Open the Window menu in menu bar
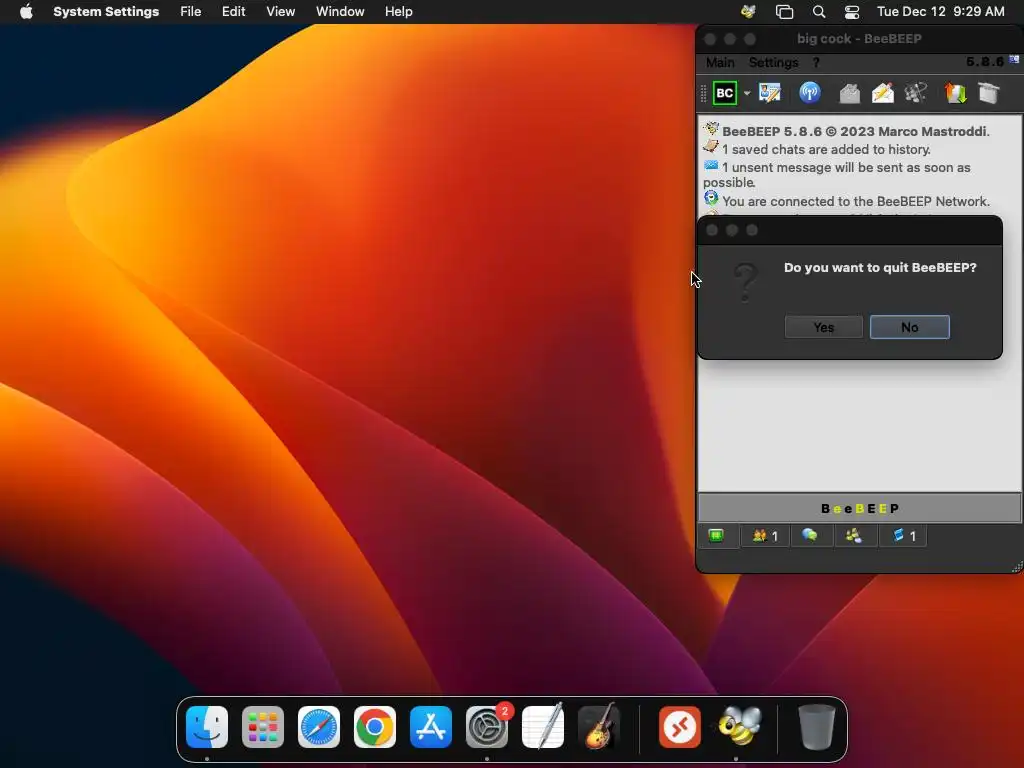 coord(340,11)
